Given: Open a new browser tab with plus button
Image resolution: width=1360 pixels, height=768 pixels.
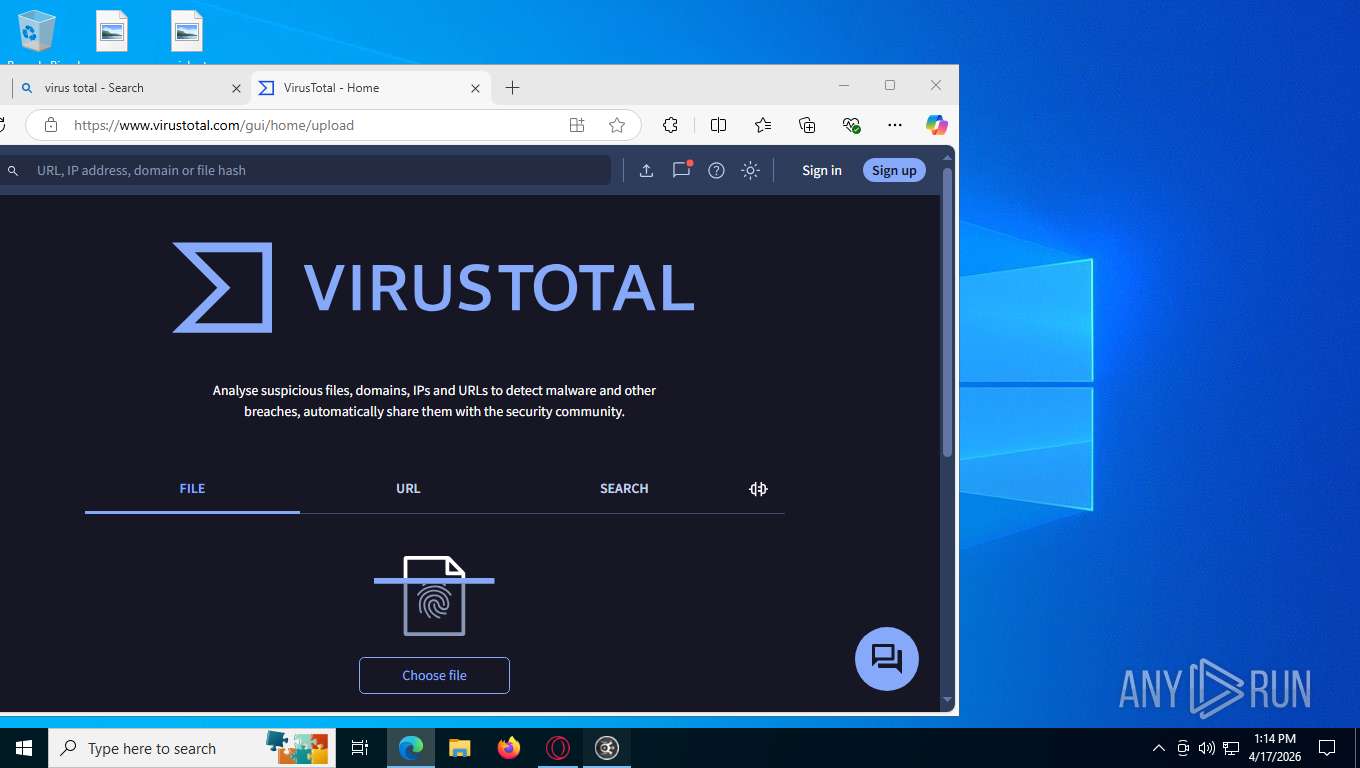Looking at the screenshot, I should [512, 88].
